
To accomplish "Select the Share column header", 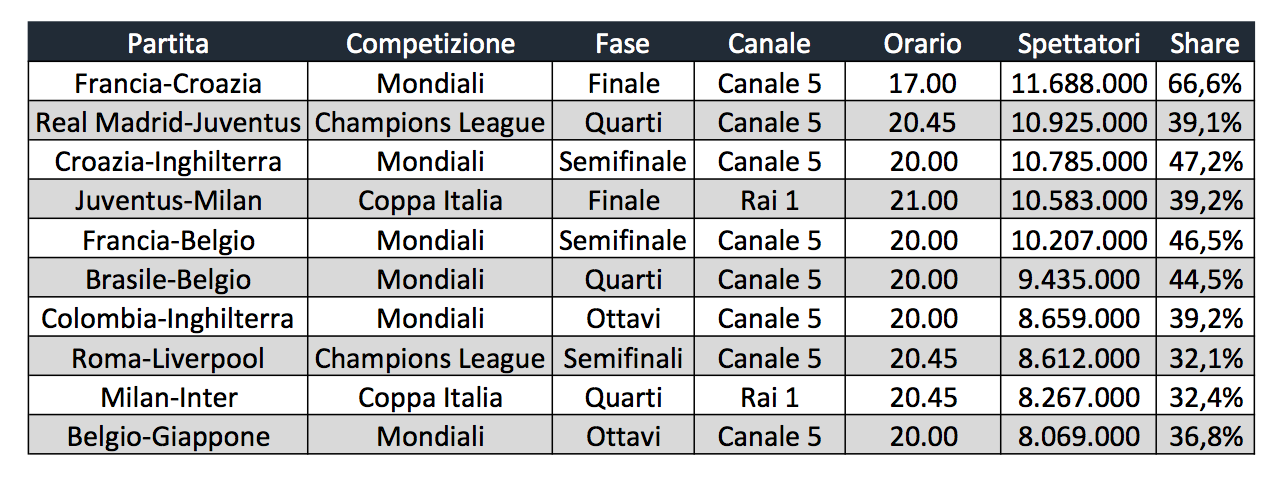I will 1204,44.
